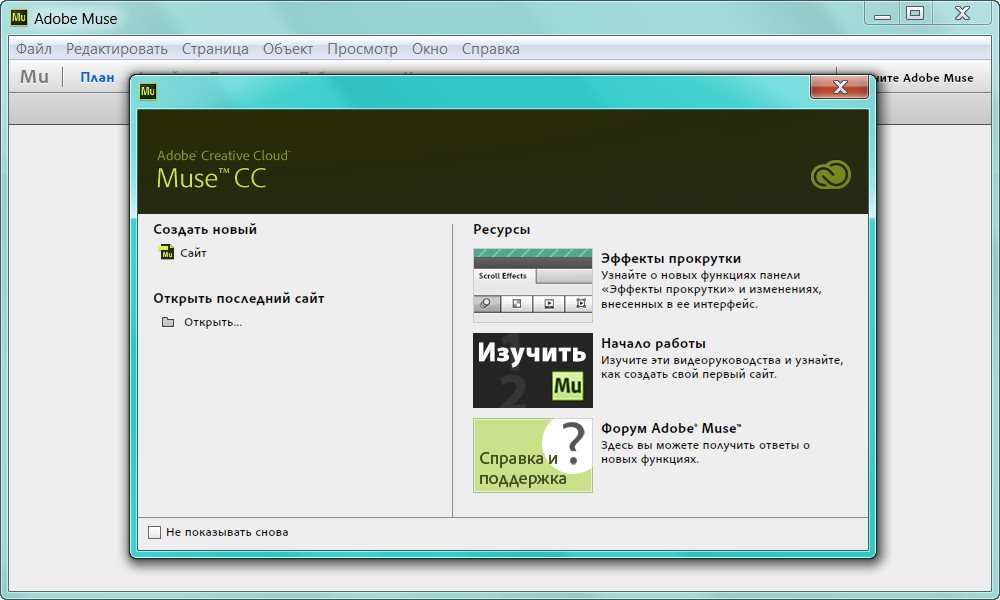The height and width of the screenshot is (600, 1000).
Task: Click the Справка и поддержка thumbnail
Action: (x=533, y=455)
